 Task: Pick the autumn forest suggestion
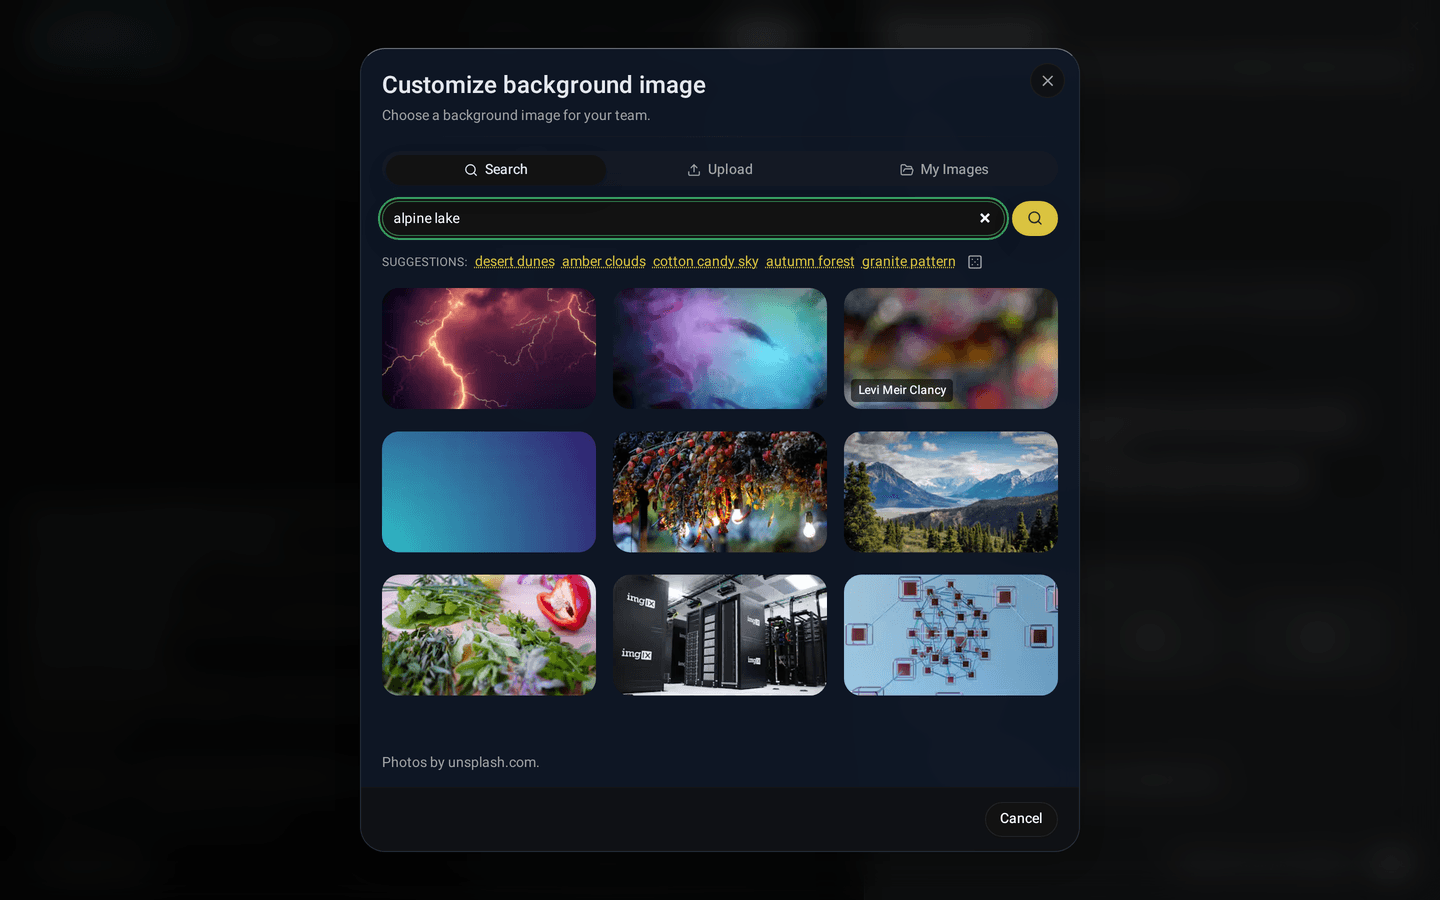[x=810, y=262]
